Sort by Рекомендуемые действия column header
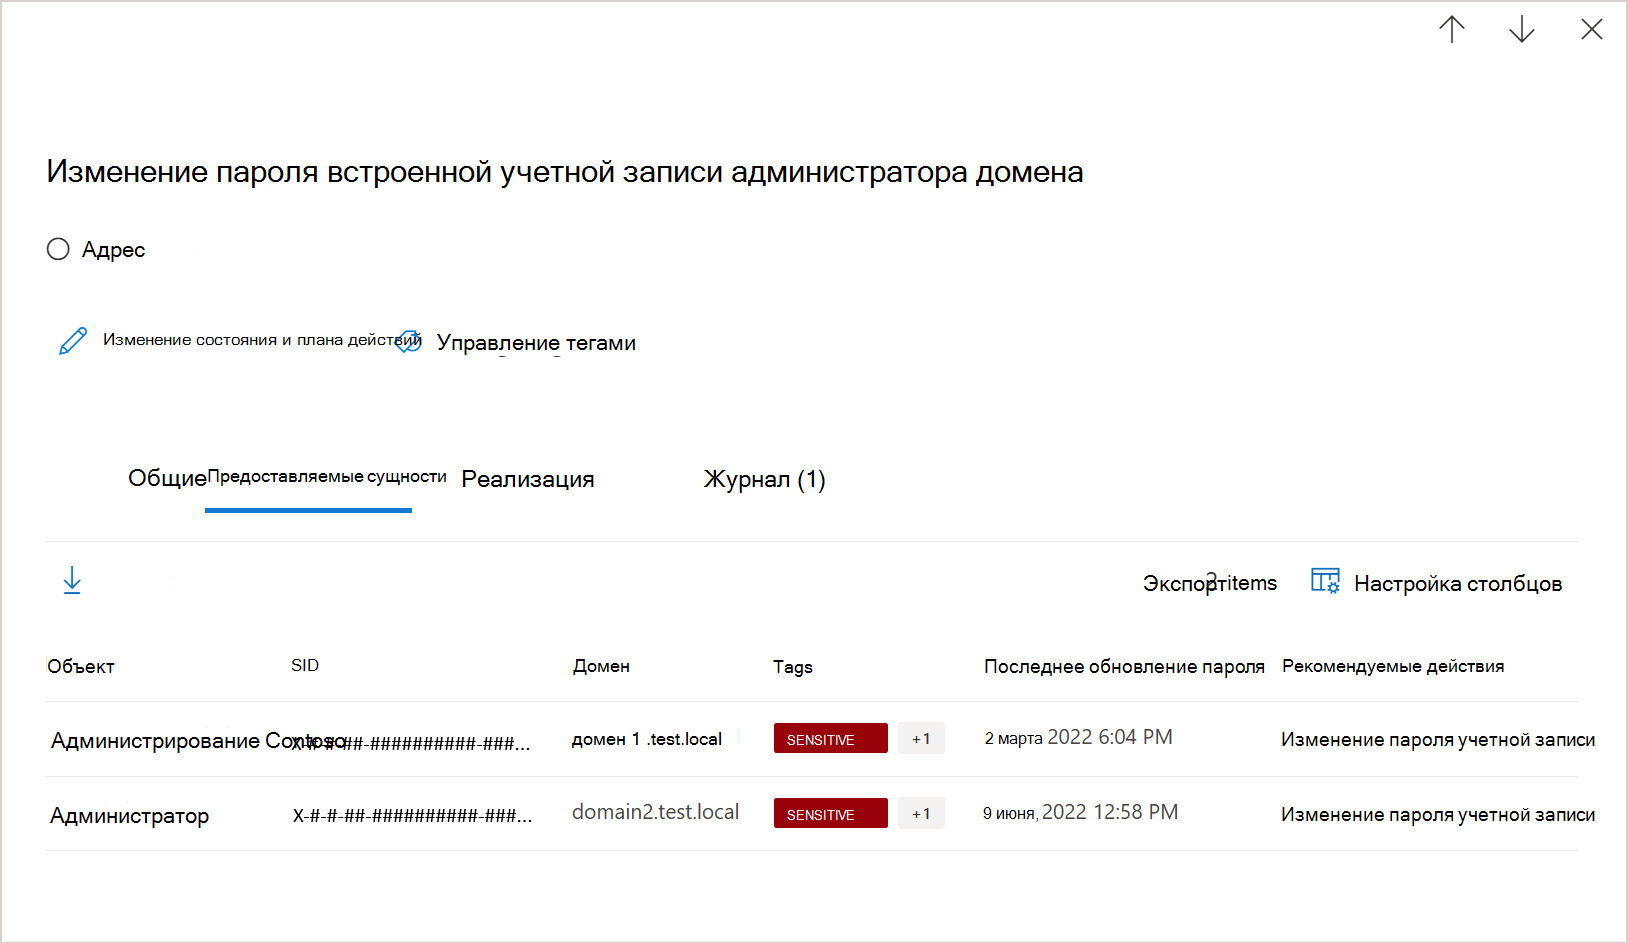1628x943 pixels. (x=1393, y=666)
